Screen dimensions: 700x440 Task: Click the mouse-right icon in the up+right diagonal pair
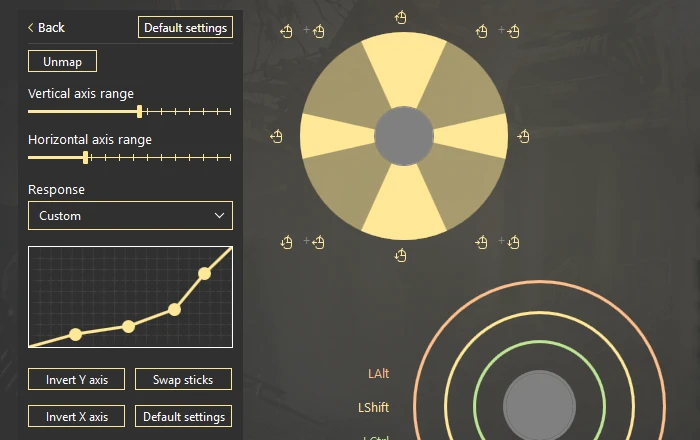point(513,31)
